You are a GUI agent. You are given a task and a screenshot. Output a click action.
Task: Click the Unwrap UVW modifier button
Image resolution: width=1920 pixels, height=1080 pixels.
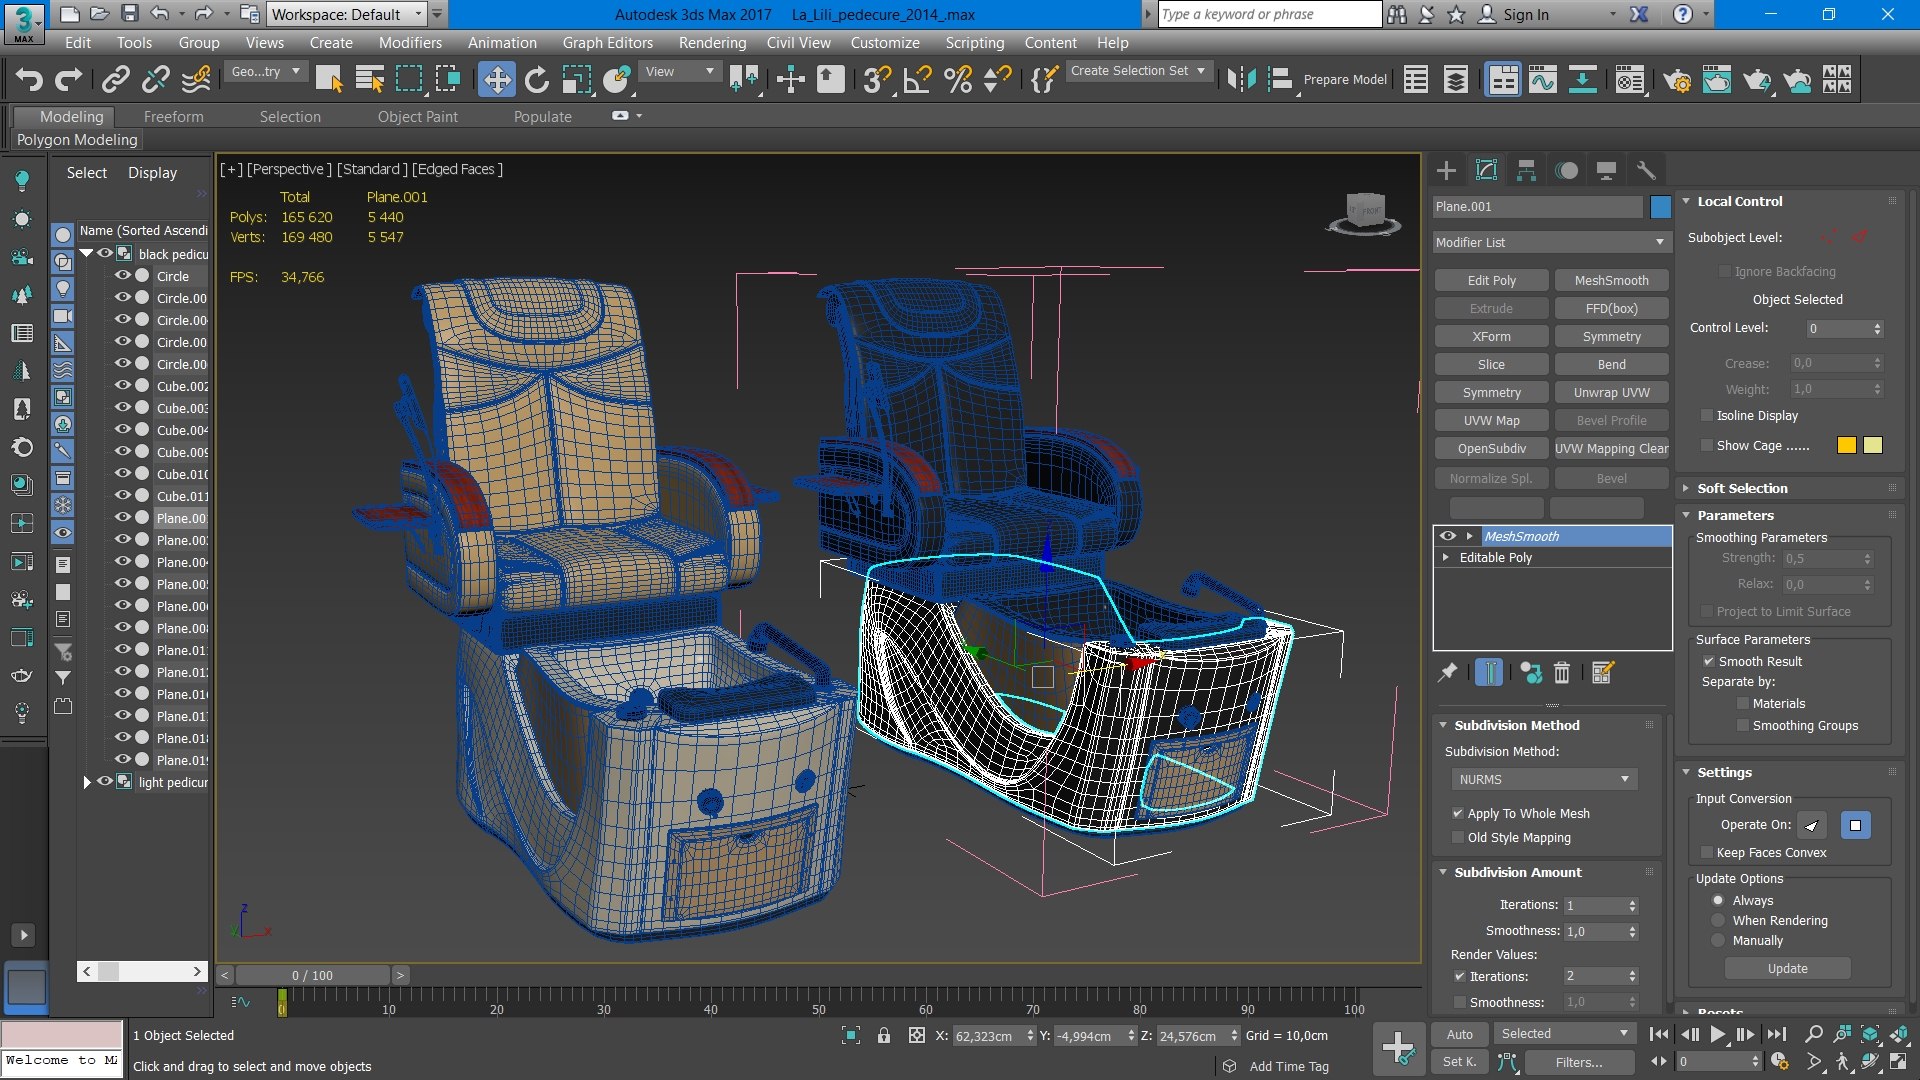1611,393
